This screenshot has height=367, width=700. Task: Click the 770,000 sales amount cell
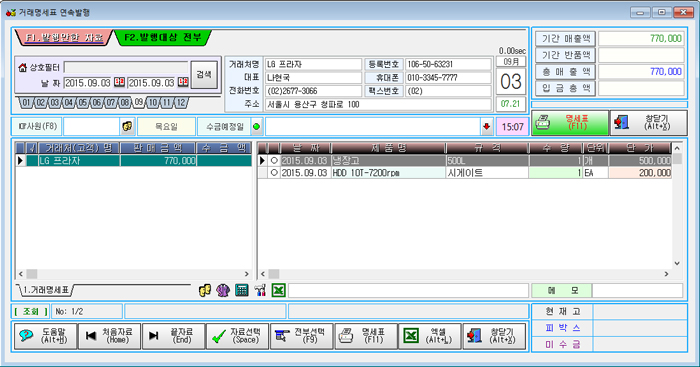tap(158, 160)
